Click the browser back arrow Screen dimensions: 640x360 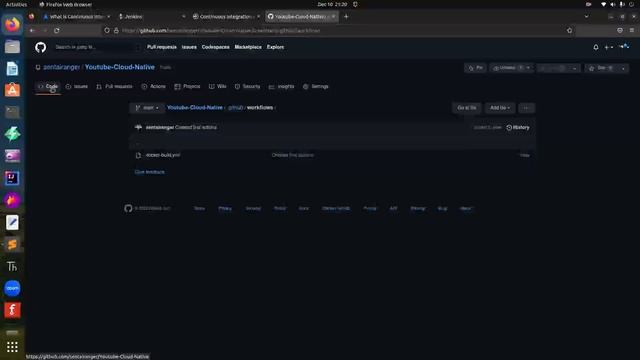coord(32,31)
